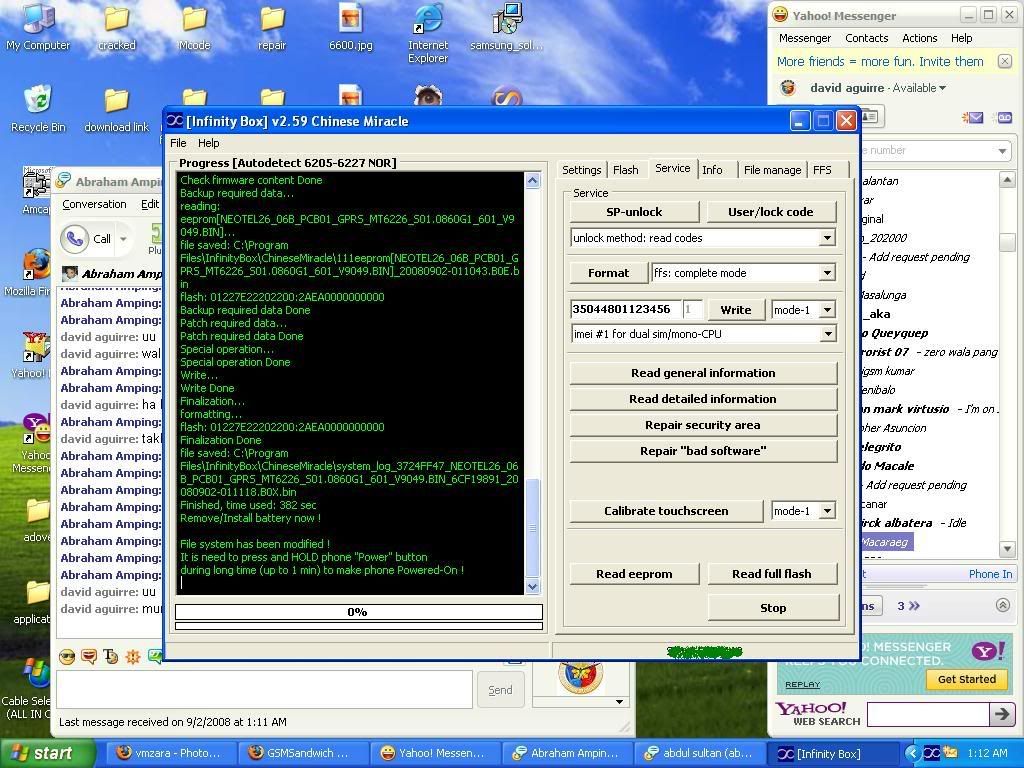Image resolution: width=1024 pixels, height=768 pixels.
Task: Launch Internet Explorer desktop shortcut
Action: point(428,33)
